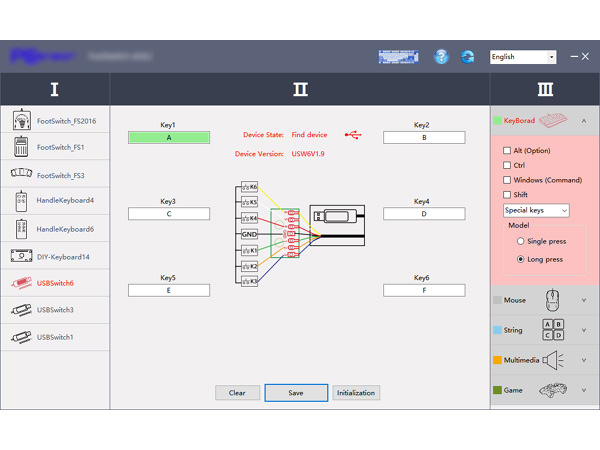Click the Key2 input field

click(423, 138)
